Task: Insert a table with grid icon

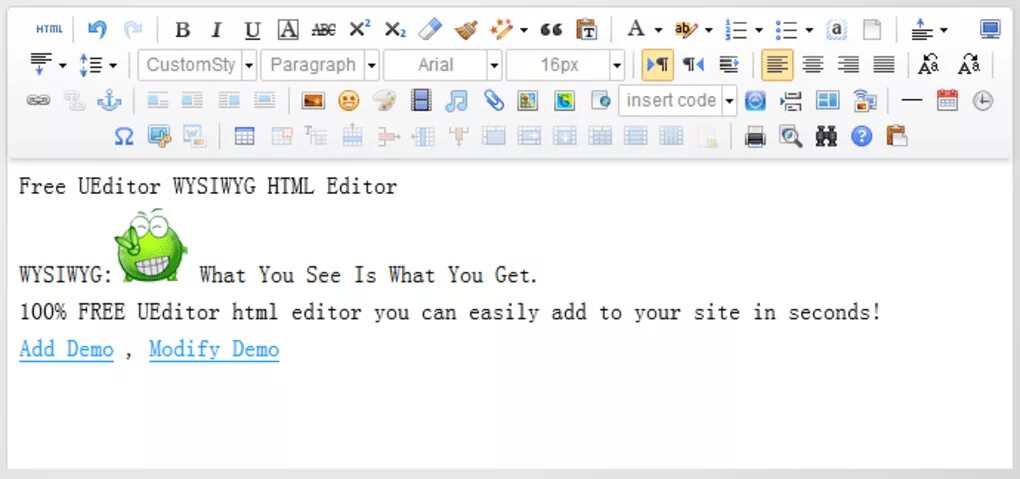Action: point(245,136)
